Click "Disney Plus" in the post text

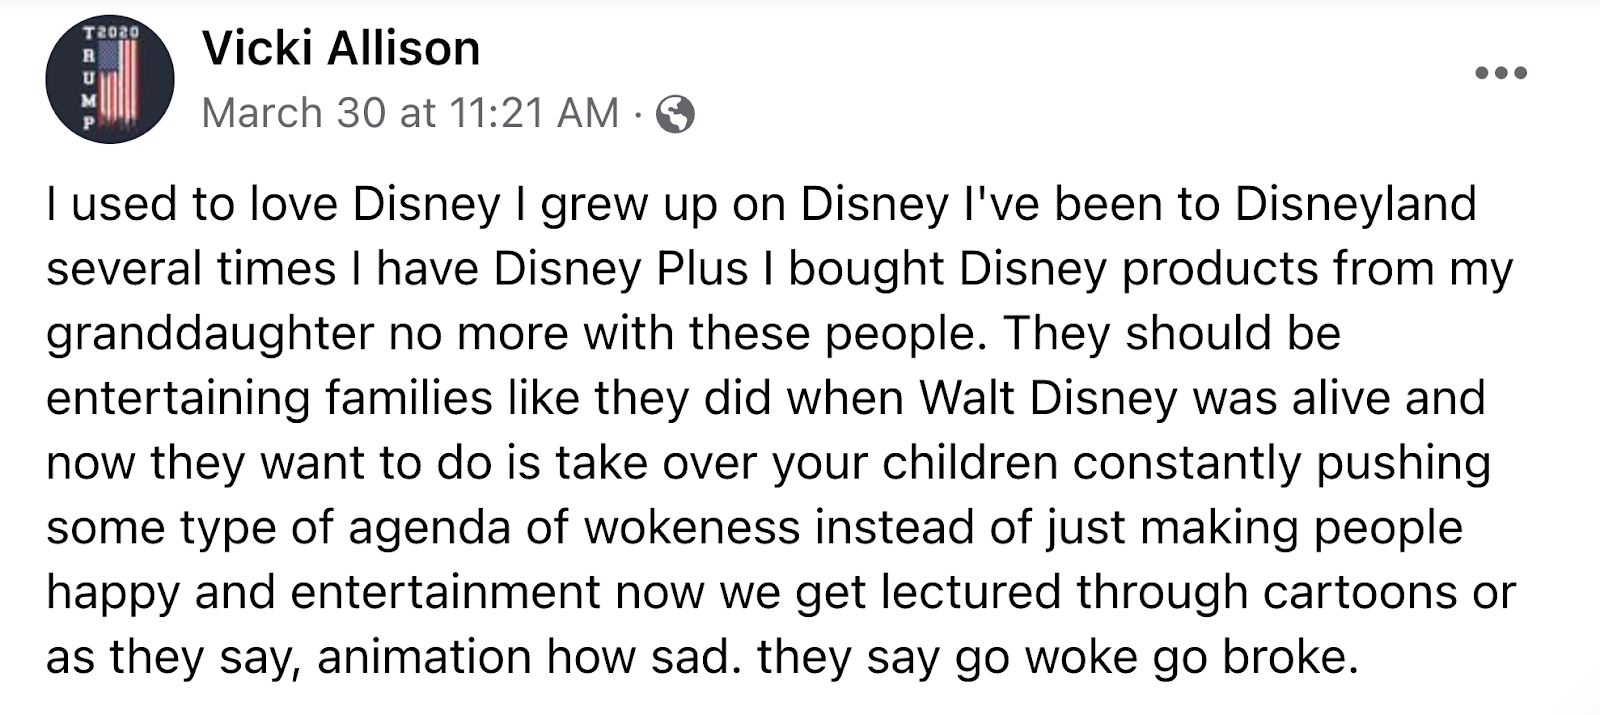coord(620,269)
